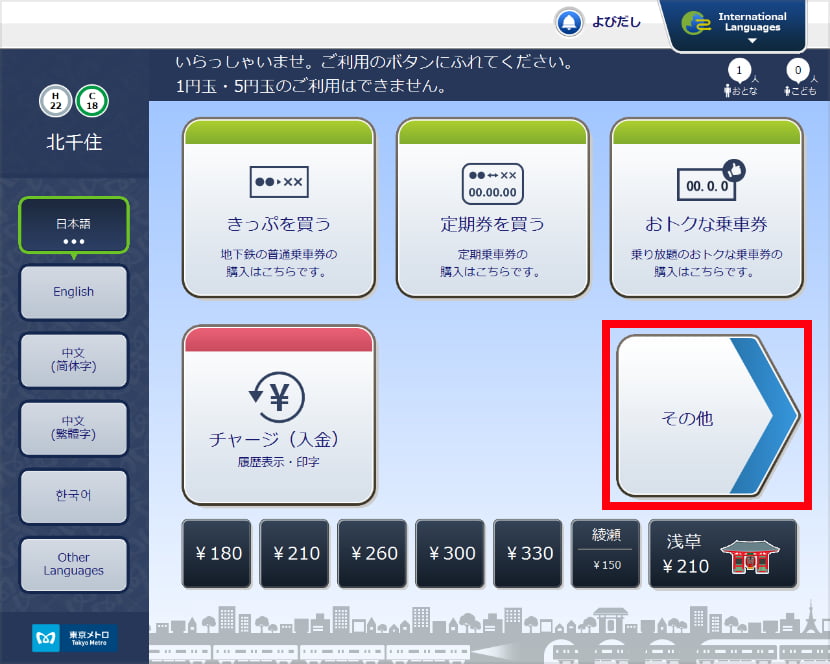Viewport: 830px width, 664px height.
Task: Select 中文 (简体字) language option
Action: pyautogui.click(x=73, y=360)
